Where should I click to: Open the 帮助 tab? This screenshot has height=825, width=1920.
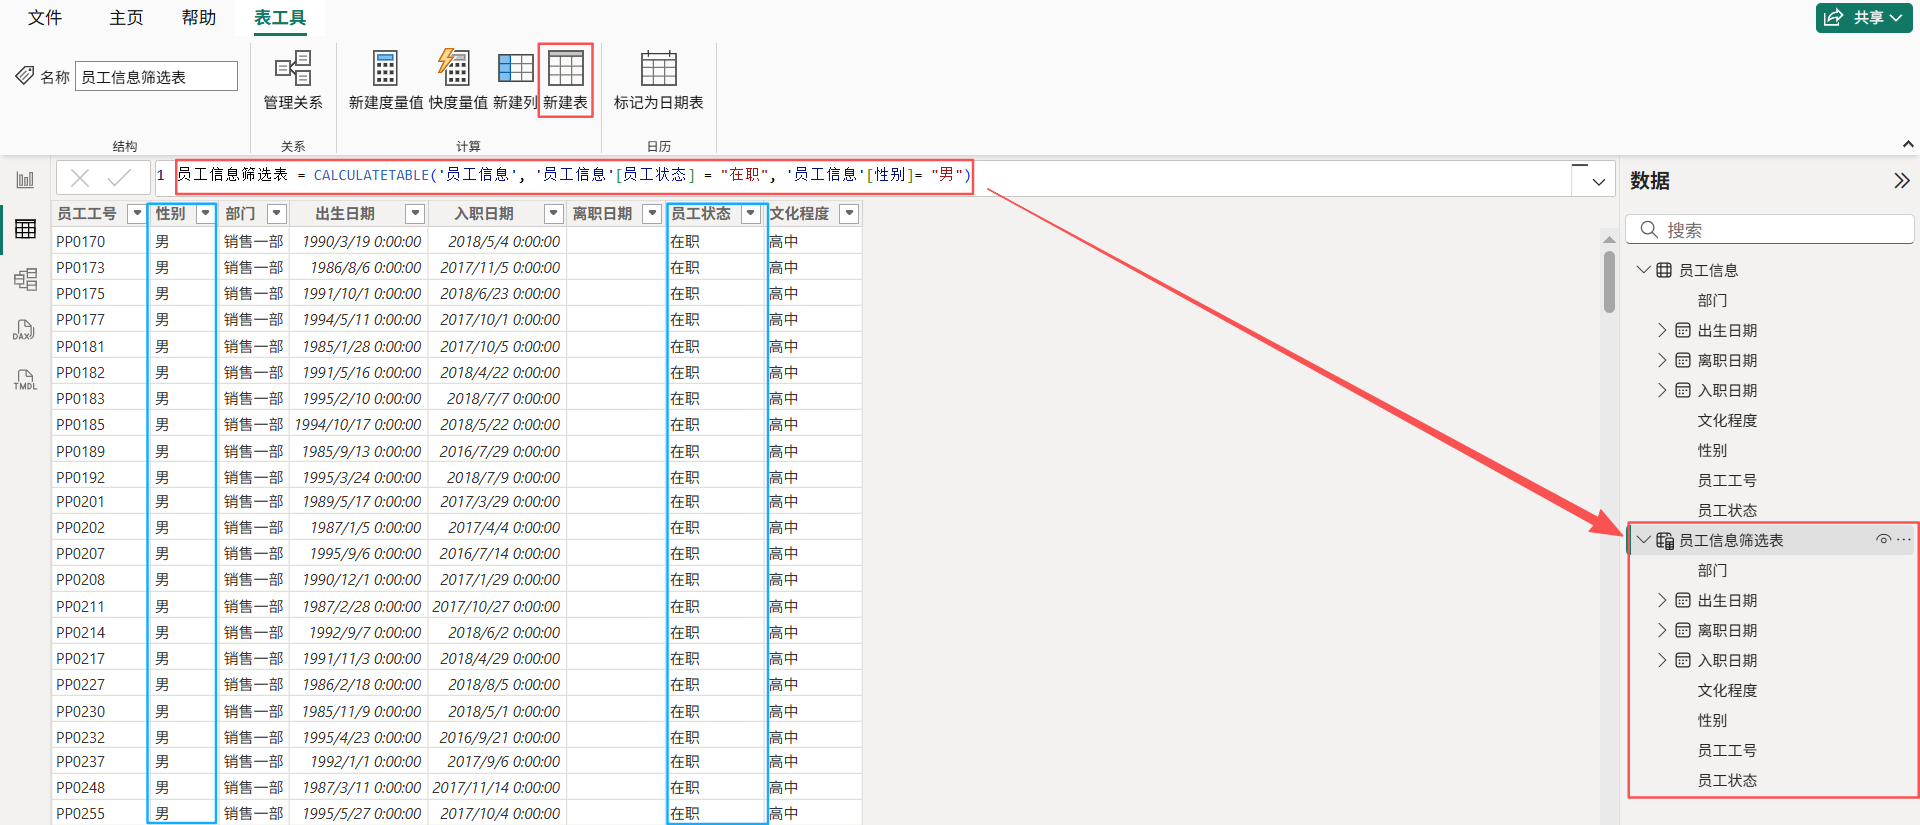coord(198,18)
